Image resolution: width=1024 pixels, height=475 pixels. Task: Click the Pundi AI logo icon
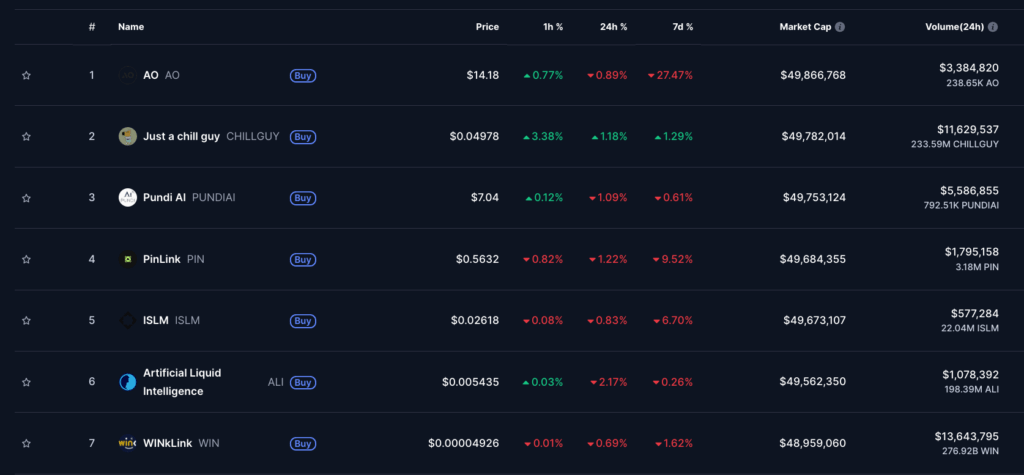coord(127,197)
